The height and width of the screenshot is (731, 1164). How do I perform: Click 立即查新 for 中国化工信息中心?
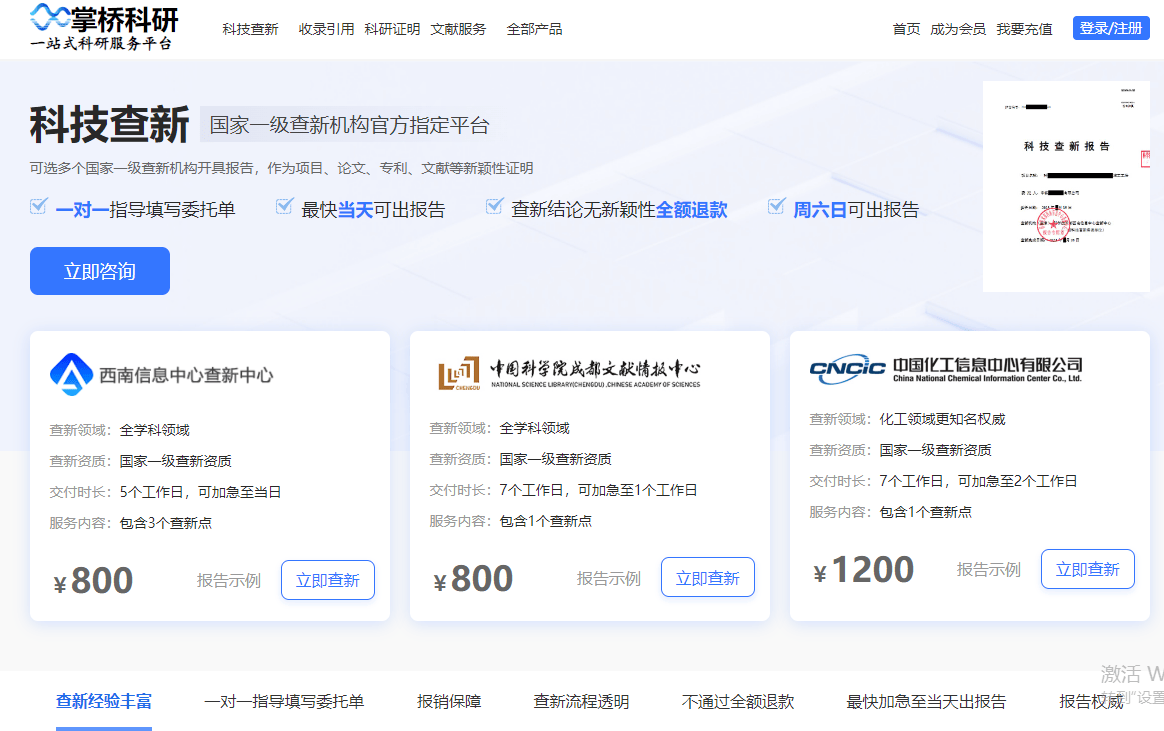point(1088,569)
